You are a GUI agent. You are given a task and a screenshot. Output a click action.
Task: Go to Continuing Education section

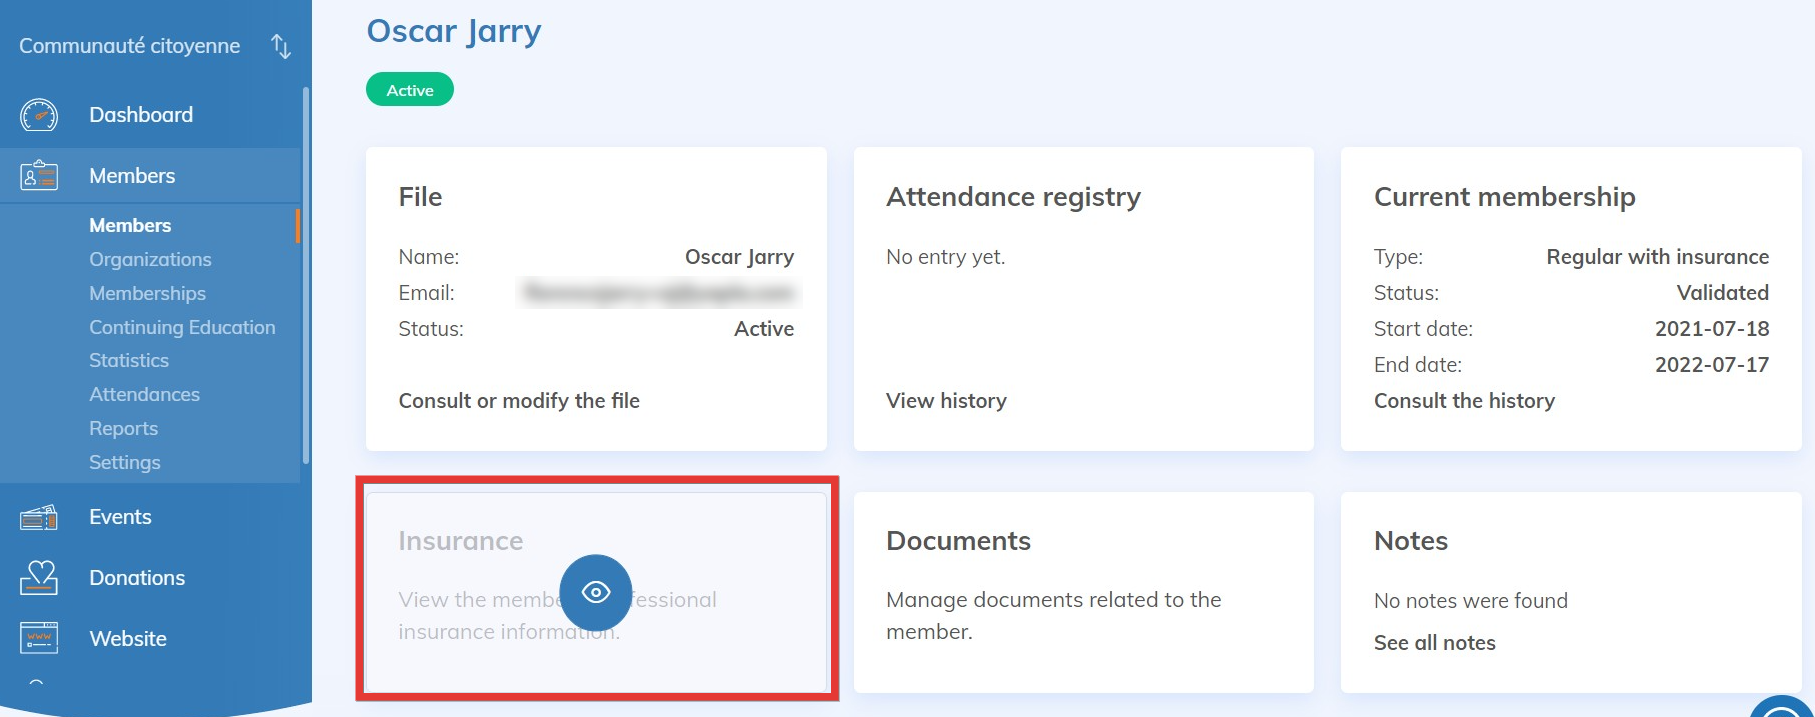click(182, 327)
